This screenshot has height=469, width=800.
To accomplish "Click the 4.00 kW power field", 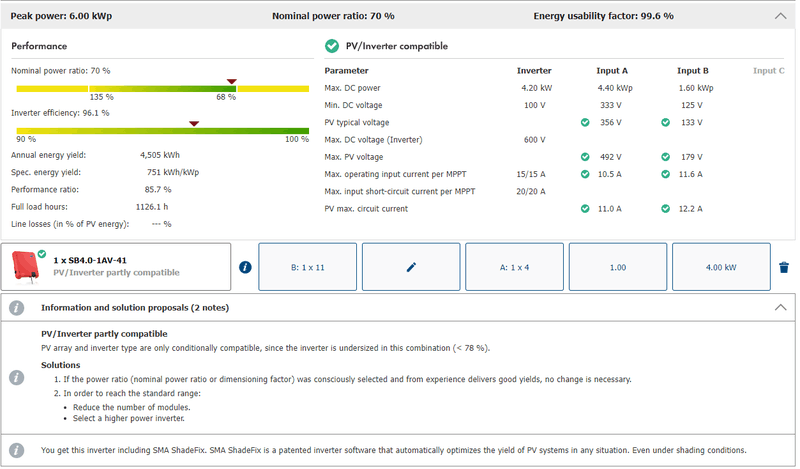I will tap(721, 267).
